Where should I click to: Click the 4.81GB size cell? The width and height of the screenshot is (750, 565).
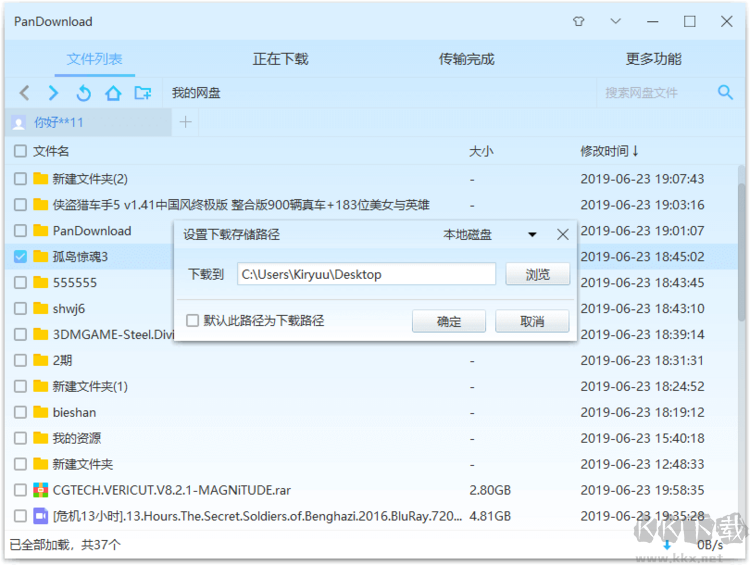point(490,516)
